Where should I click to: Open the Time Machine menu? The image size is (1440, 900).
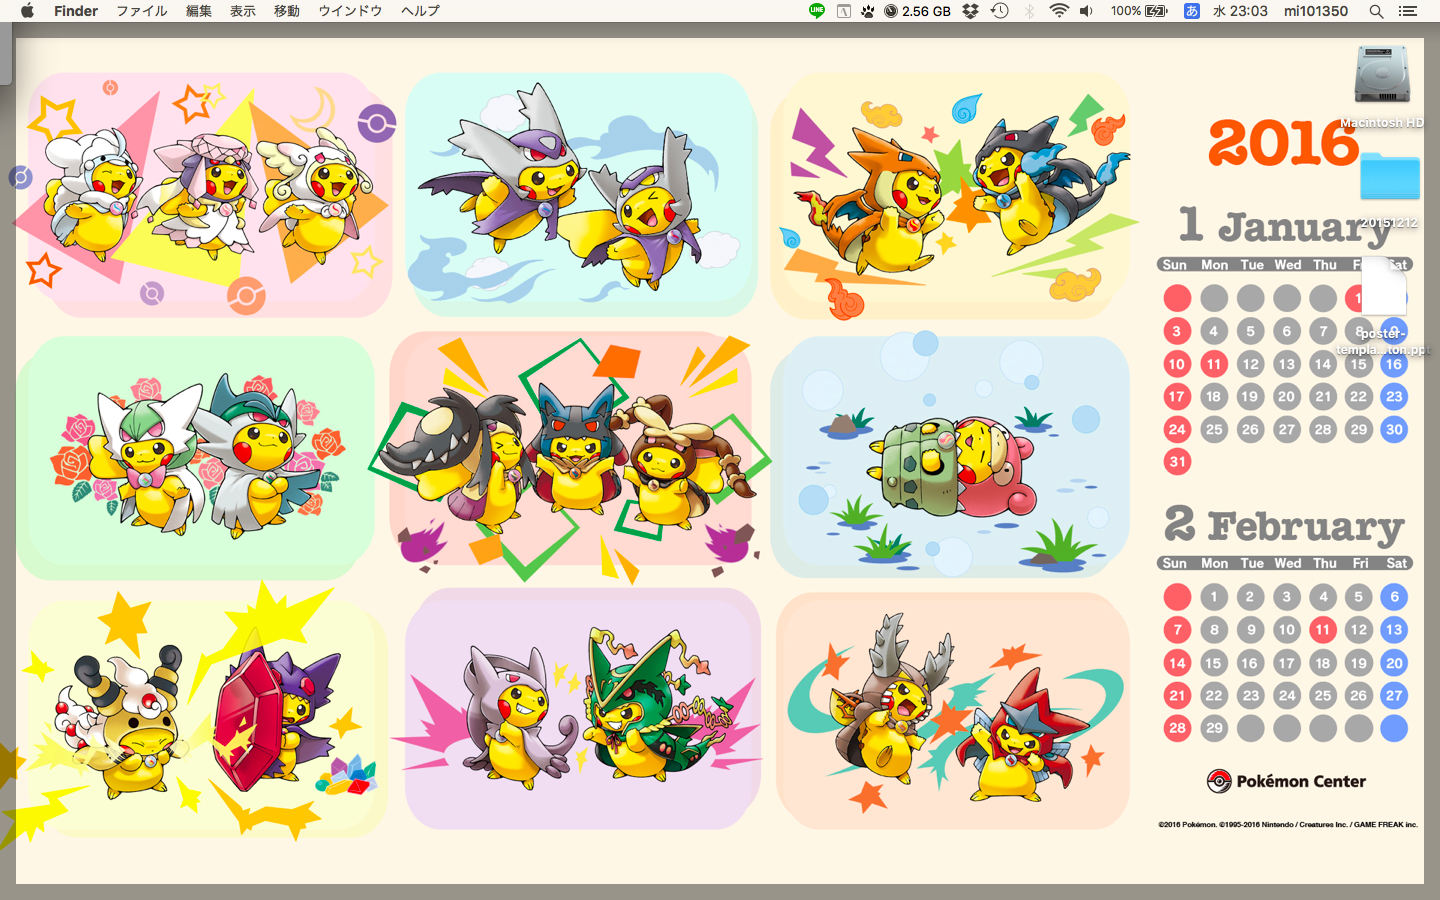point(1000,11)
